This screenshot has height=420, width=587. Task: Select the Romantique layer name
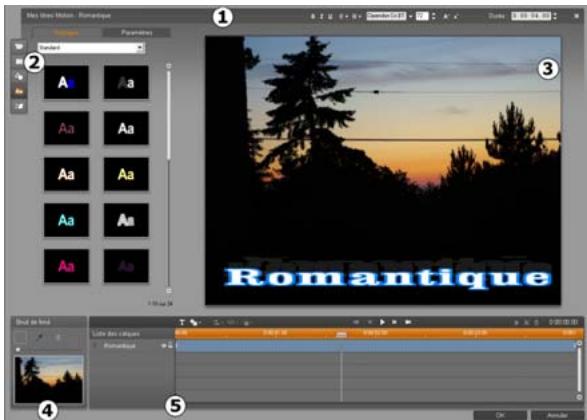pyautogui.click(x=119, y=346)
